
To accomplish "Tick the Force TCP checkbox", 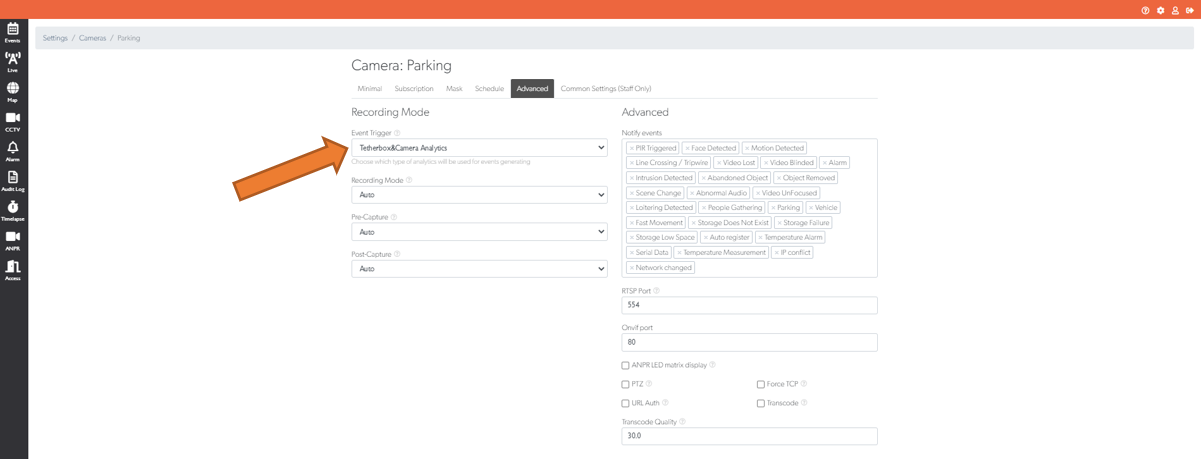I will click(761, 384).
